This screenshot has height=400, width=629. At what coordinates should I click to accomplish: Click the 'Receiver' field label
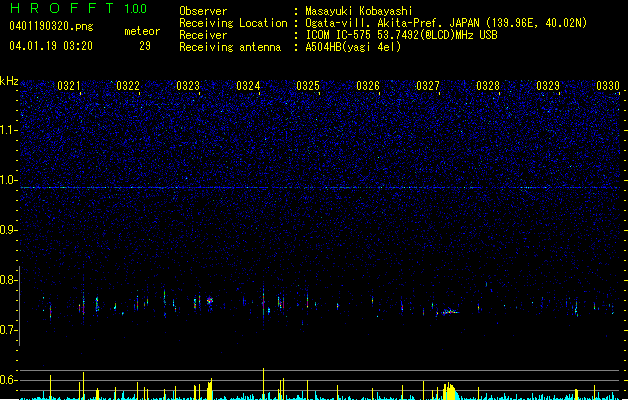click(203, 35)
